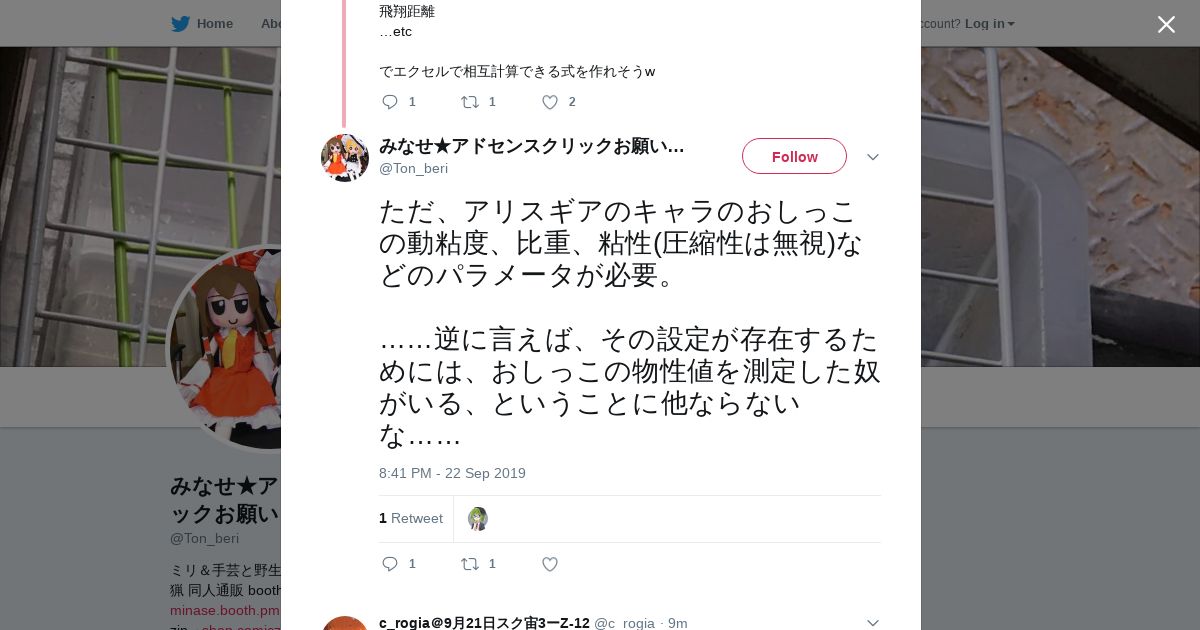Retweet the upper tweet in the thread
The width and height of the screenshot is (1200, 630).
[x=470, y=102]
